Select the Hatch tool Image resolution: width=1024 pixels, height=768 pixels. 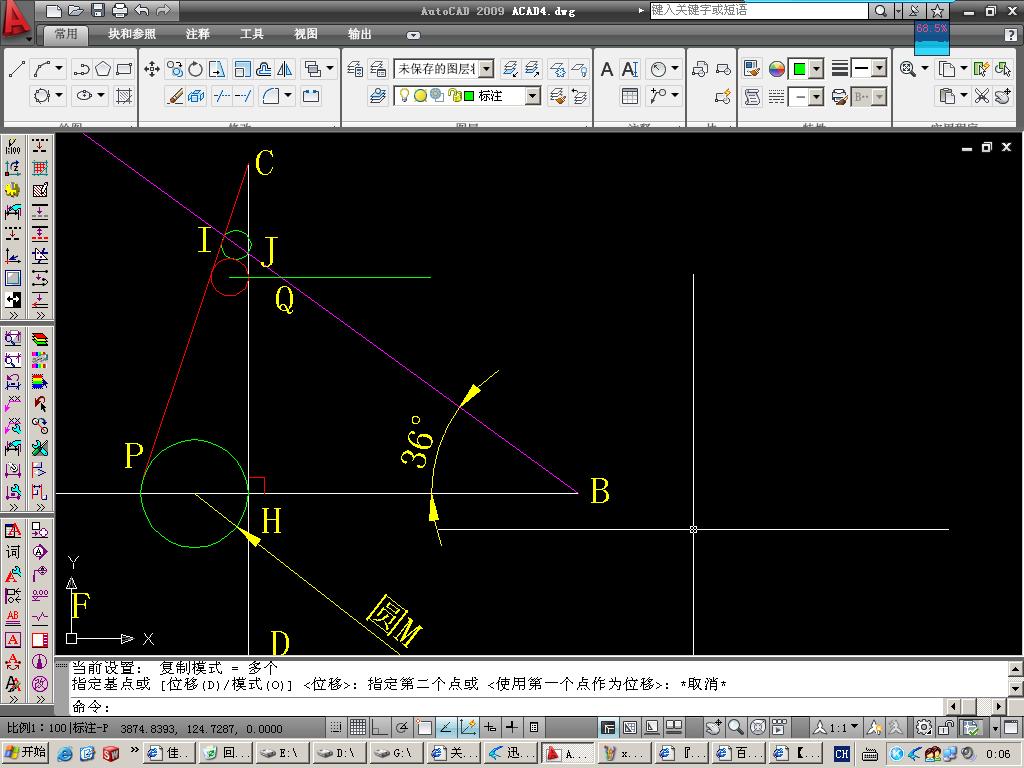123,97
